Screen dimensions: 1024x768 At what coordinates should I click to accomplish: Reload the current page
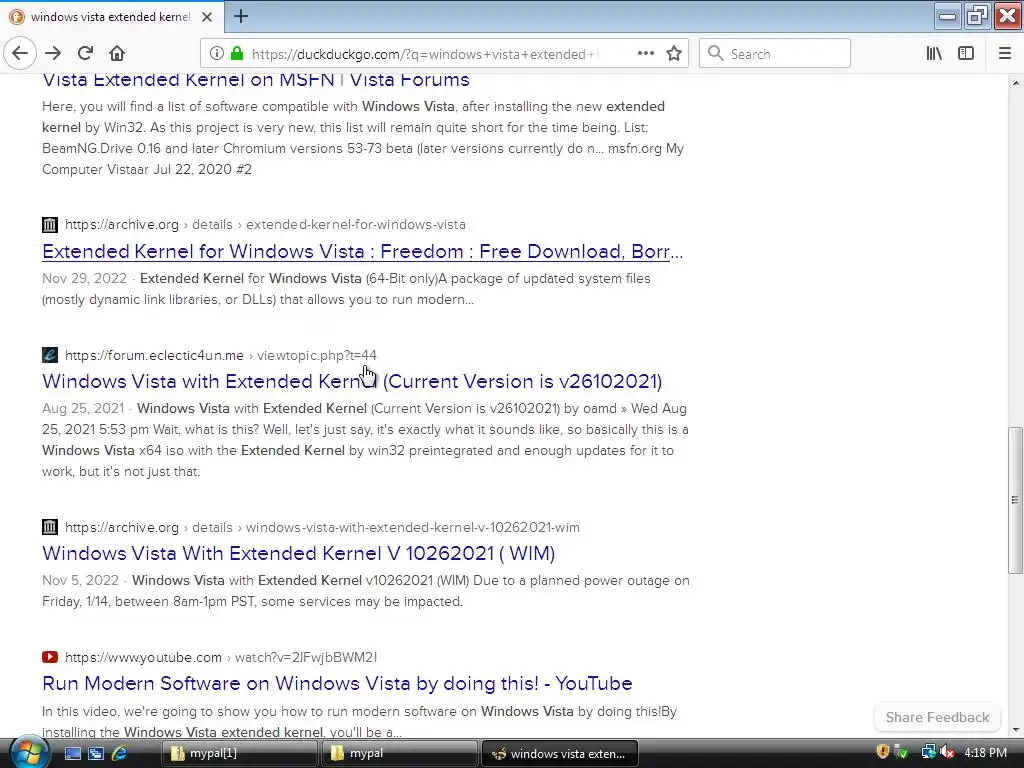click(85, 54)
